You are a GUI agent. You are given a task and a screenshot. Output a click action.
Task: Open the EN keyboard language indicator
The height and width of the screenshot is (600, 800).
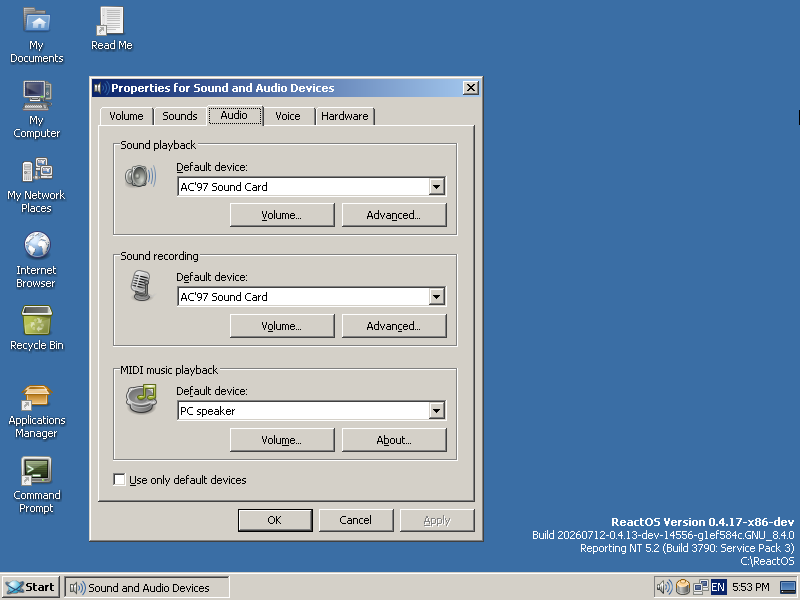point(718,587)
